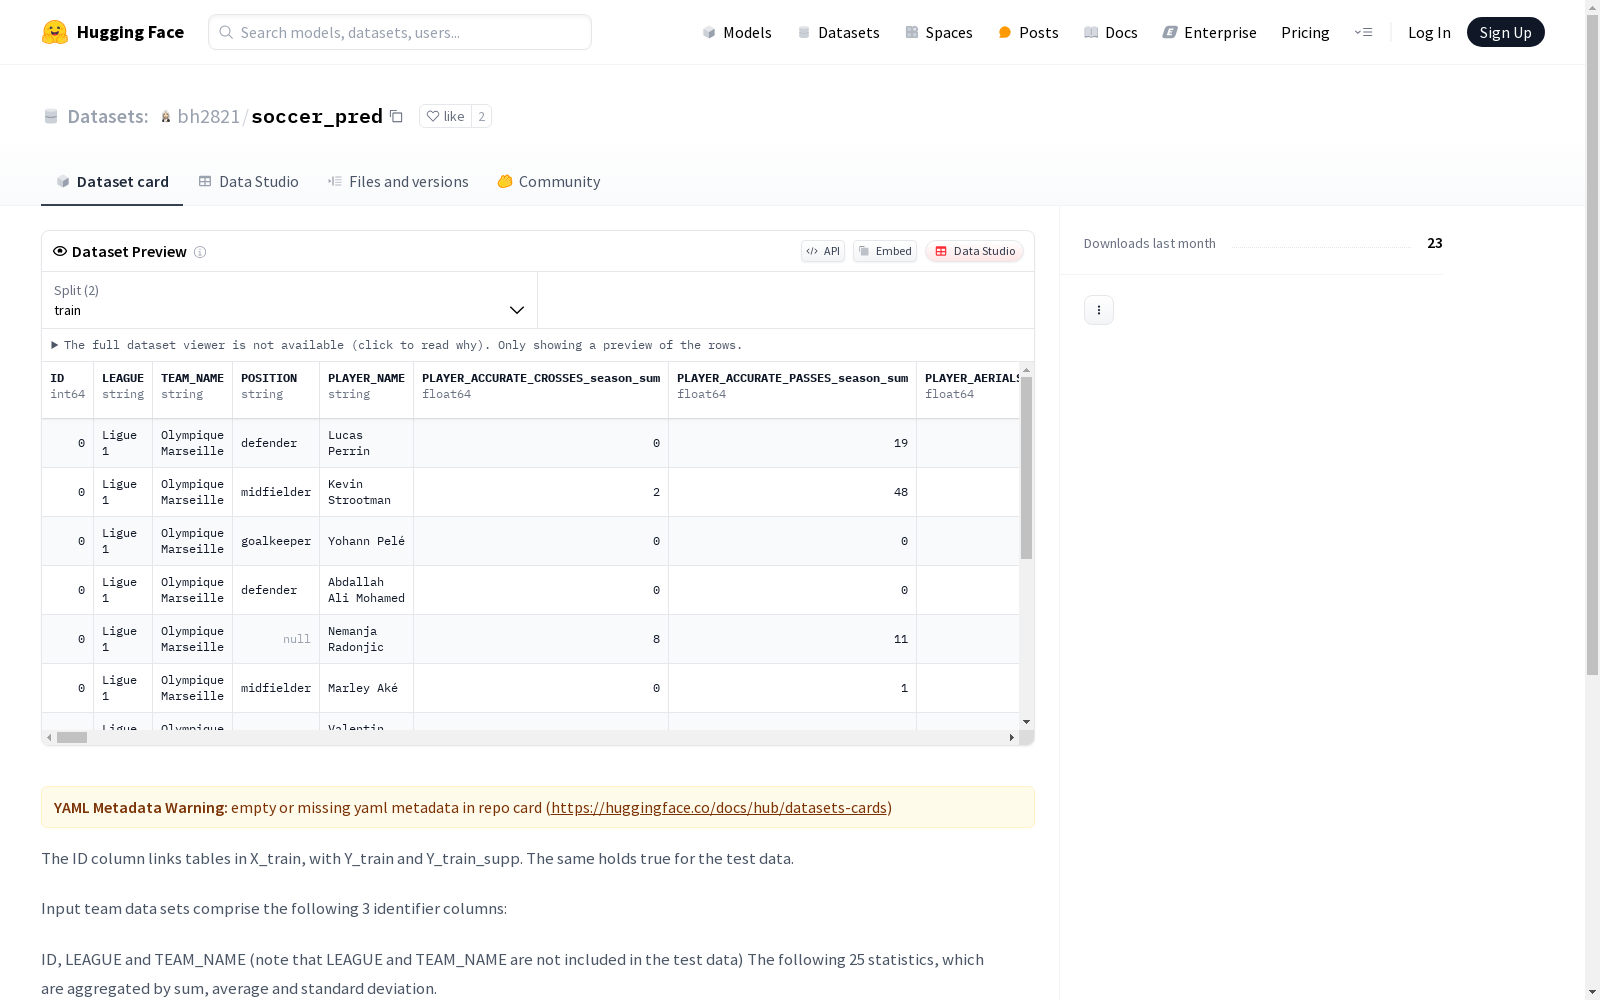Open the soccer_pred dataset name link
Image resolution: width=1600 pixels, height=1000 pixels.
[x=317, y=116]
